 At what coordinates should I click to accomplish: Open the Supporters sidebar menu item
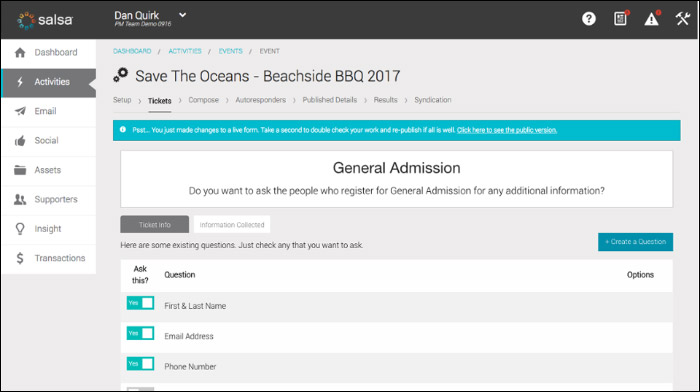coord(49,200)
